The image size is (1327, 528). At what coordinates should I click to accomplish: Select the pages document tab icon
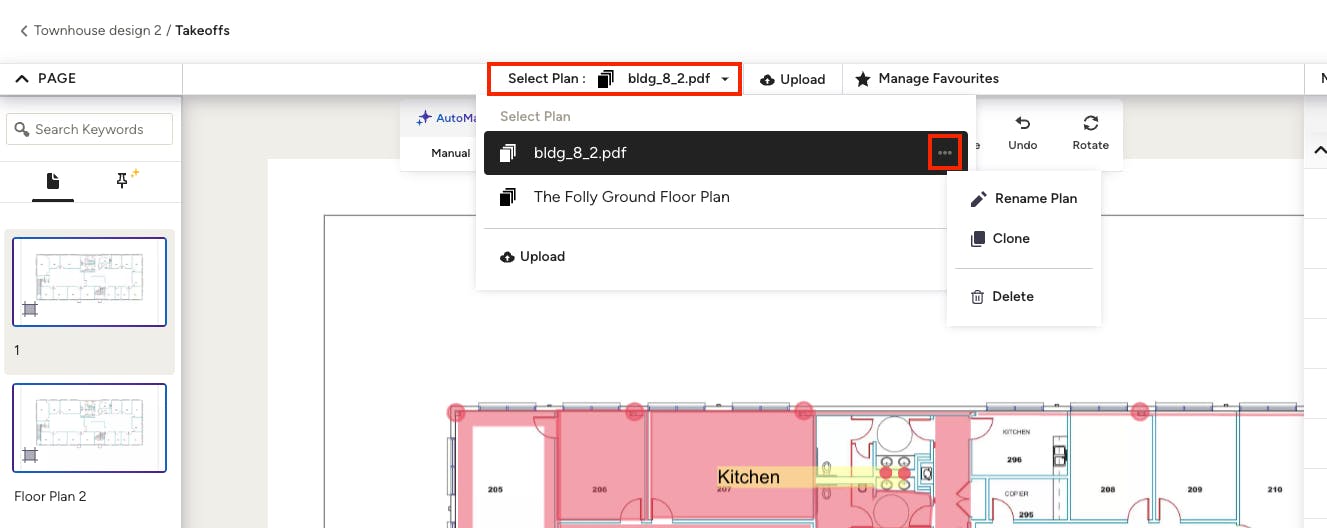click(53, 180)
